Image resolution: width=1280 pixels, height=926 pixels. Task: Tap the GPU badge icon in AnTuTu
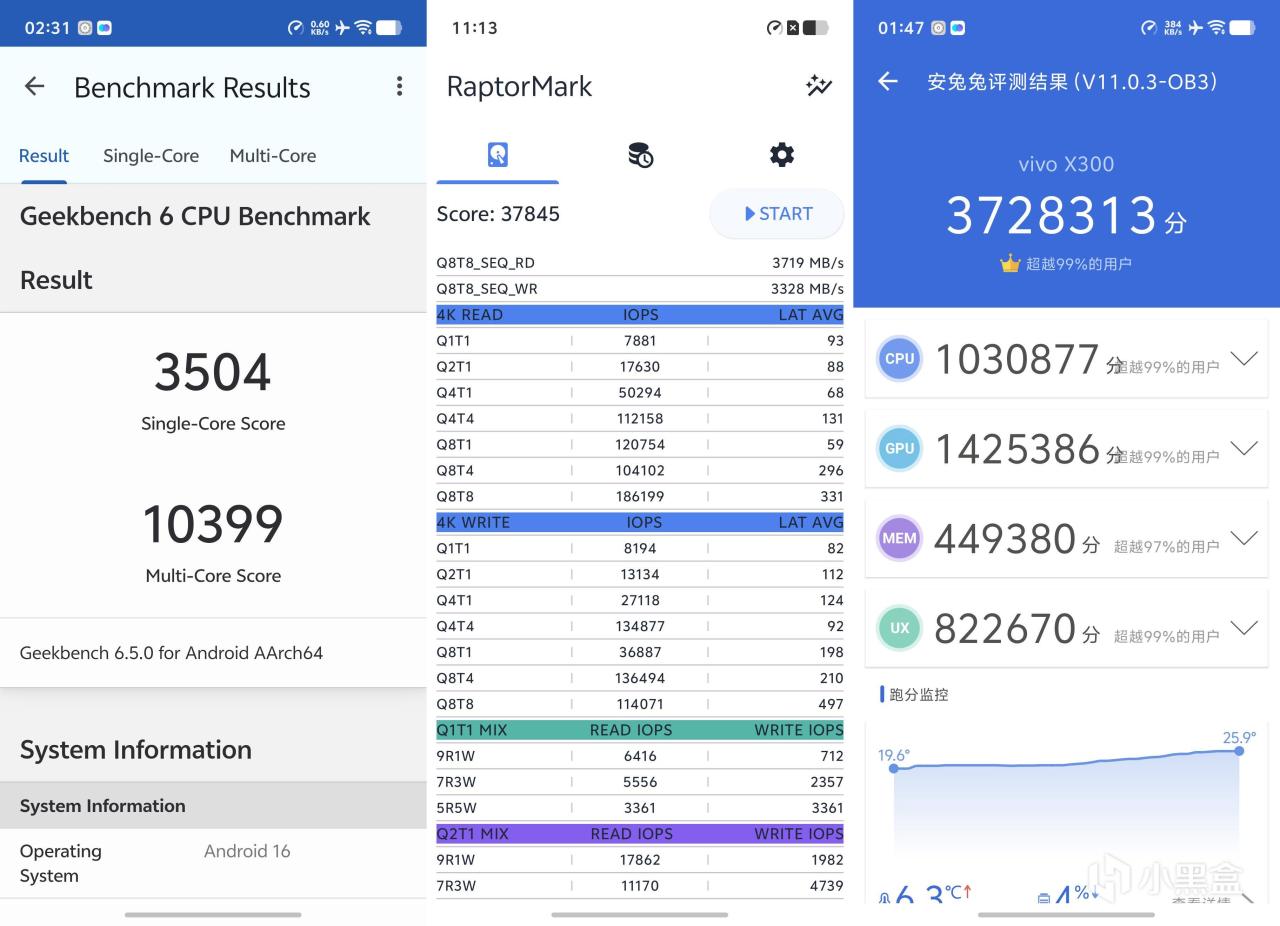899,449
